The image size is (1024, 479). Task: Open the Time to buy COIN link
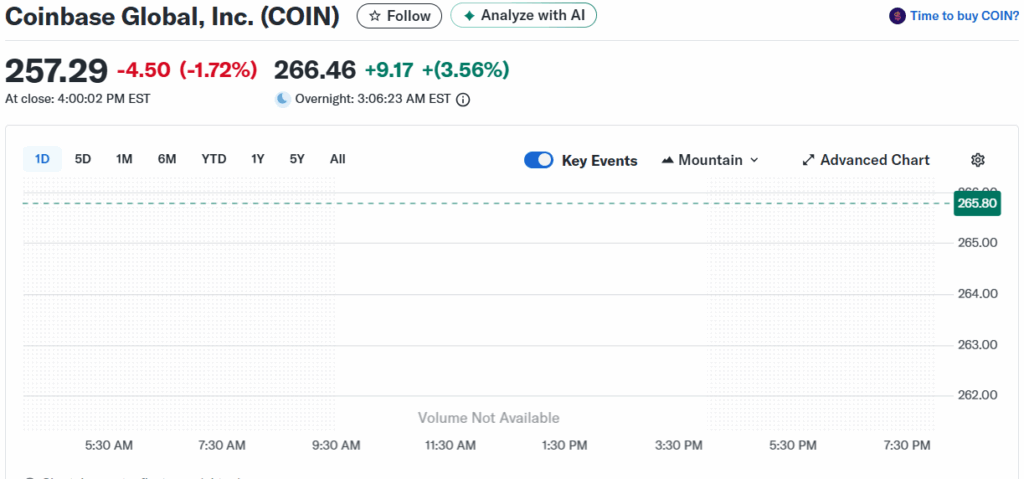[962, 16]
